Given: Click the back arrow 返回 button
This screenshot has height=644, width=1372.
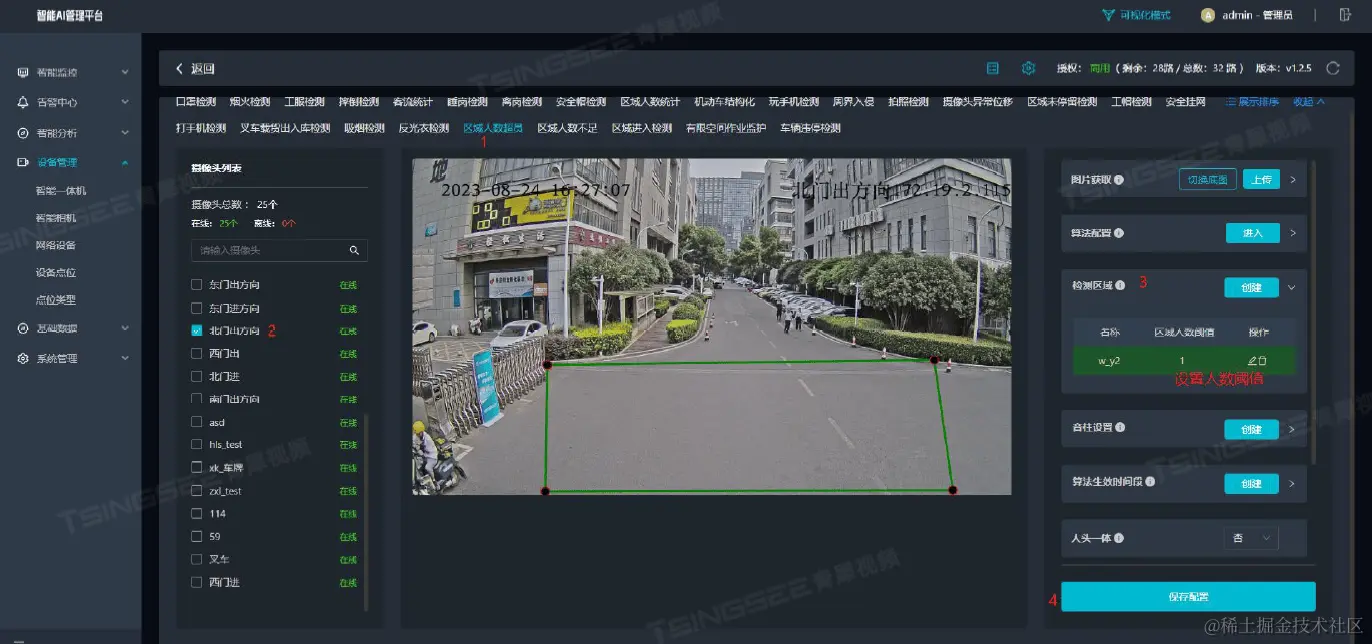Looking at the screenshot, I should 195,69.
